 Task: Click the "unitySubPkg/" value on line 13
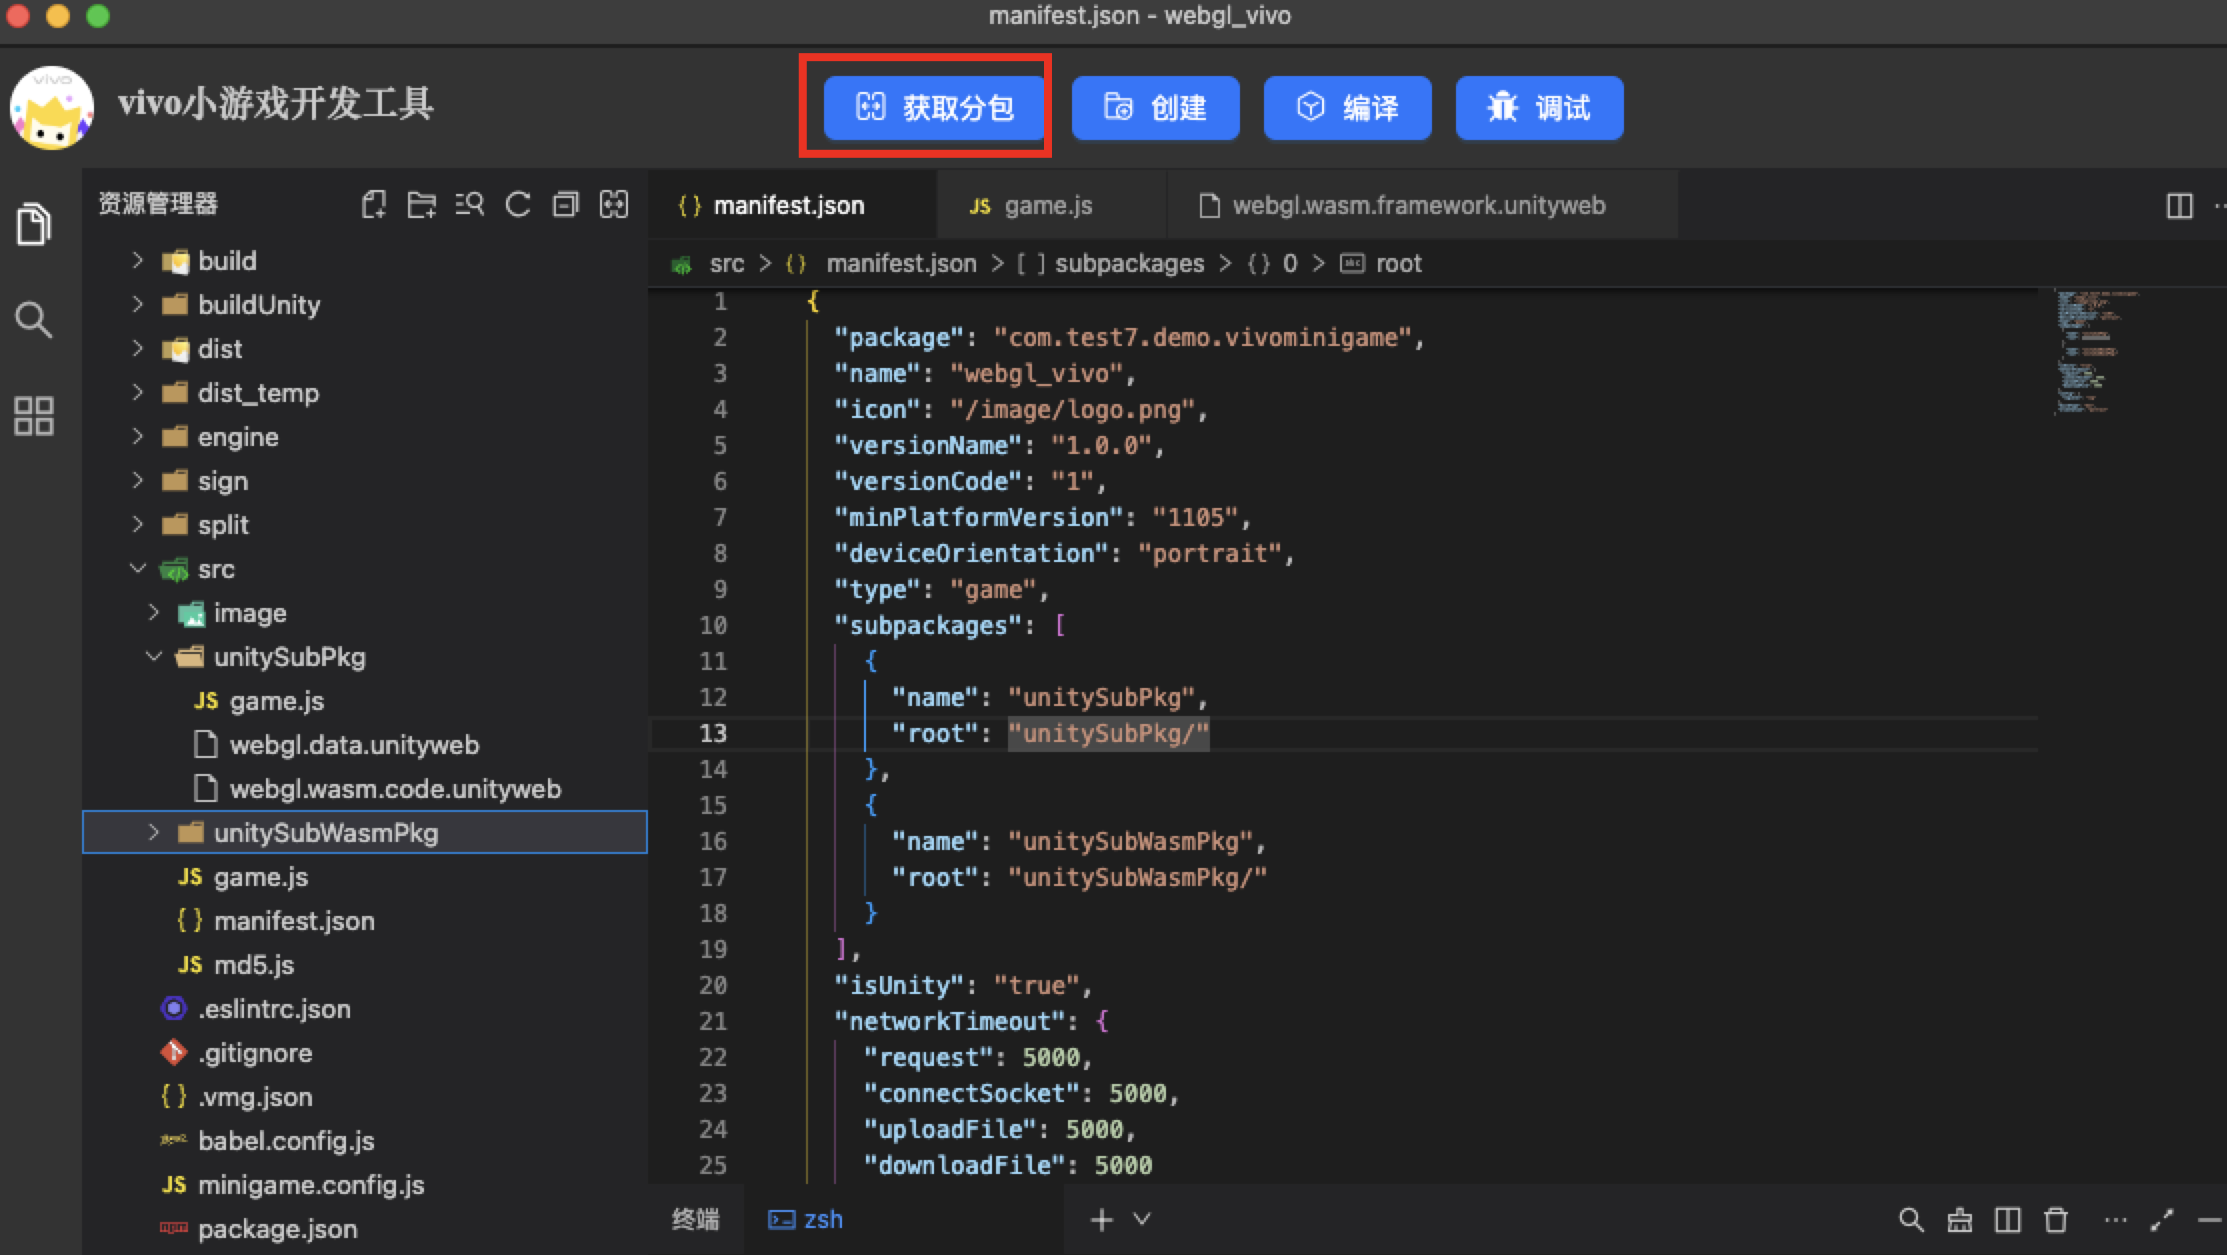point(1108,733)
